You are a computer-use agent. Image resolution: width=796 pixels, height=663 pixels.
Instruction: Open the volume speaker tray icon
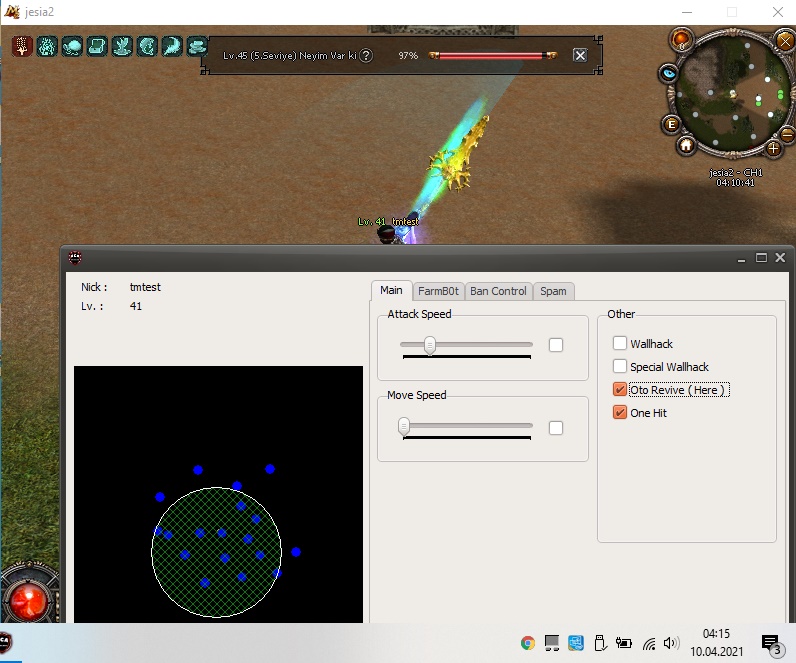671,643
